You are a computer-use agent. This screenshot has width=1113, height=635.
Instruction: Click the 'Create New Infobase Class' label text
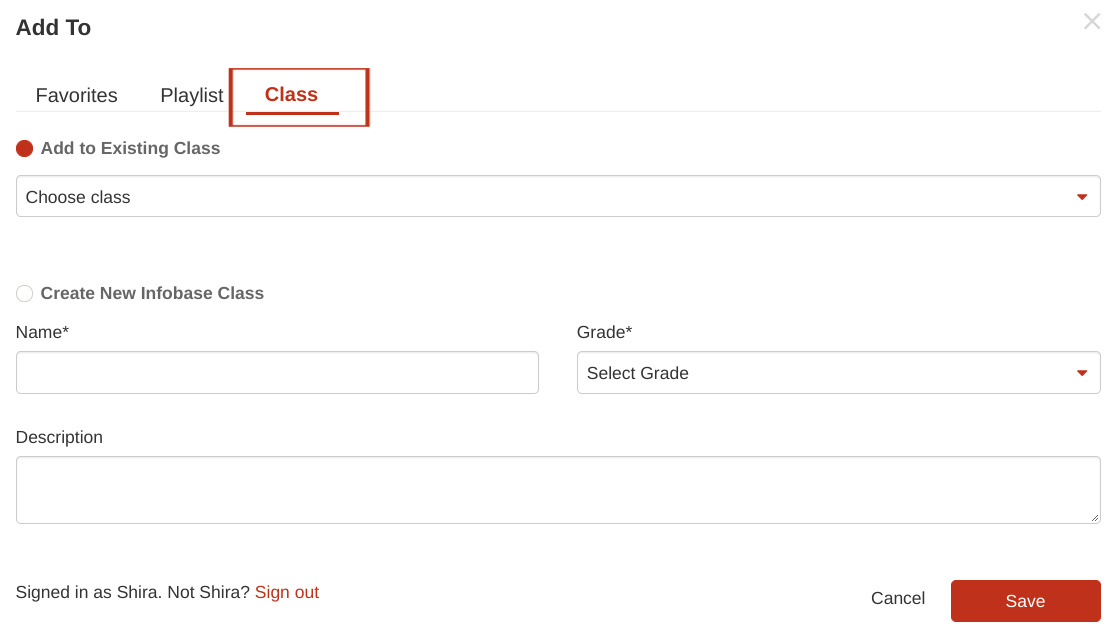[152, 293]
